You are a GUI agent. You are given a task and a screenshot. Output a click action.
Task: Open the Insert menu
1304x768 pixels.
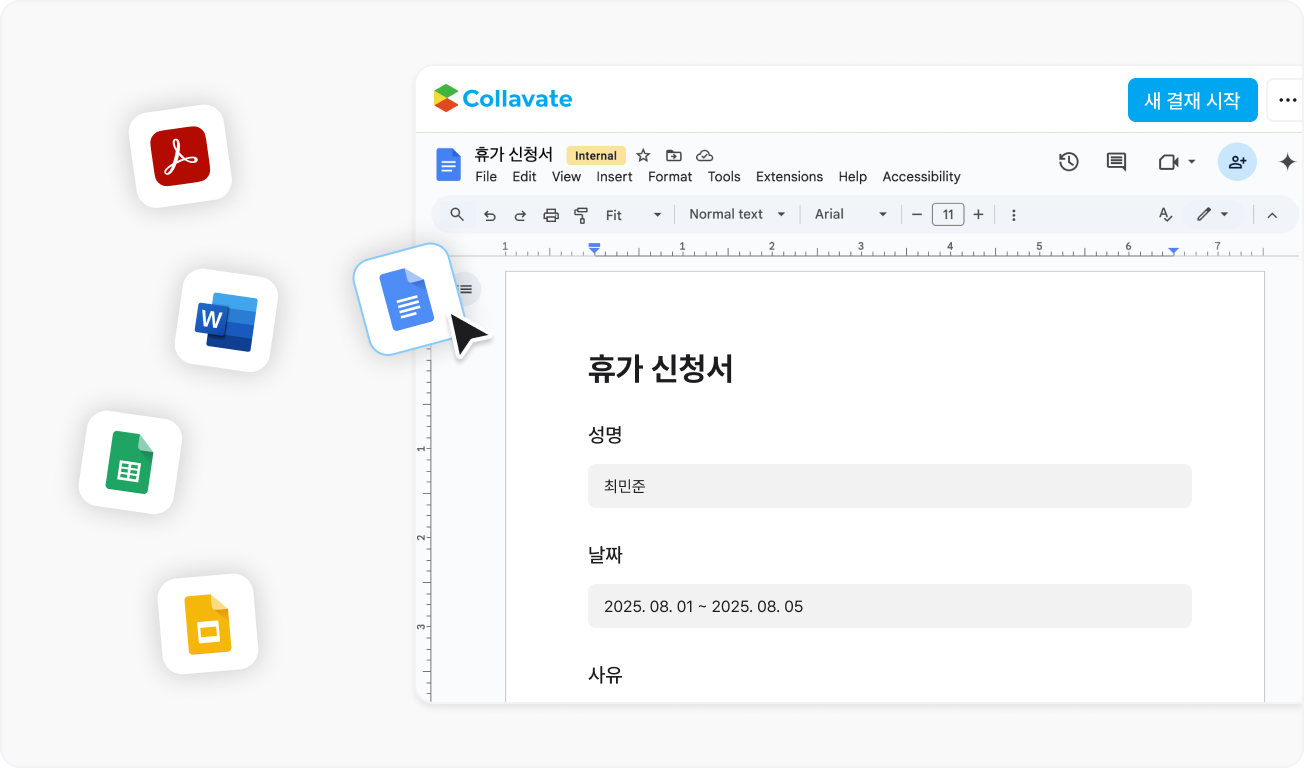tap(614, 176)
